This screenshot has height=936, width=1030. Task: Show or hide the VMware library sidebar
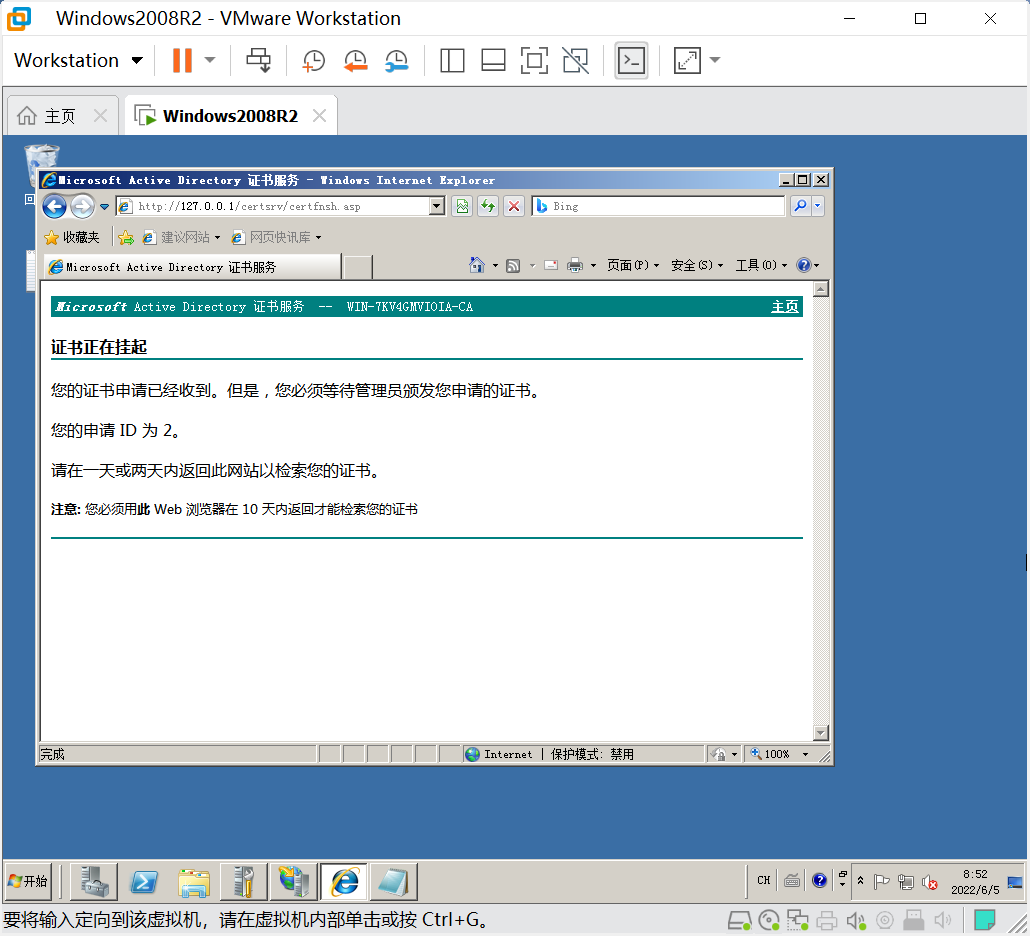(452, 60)
